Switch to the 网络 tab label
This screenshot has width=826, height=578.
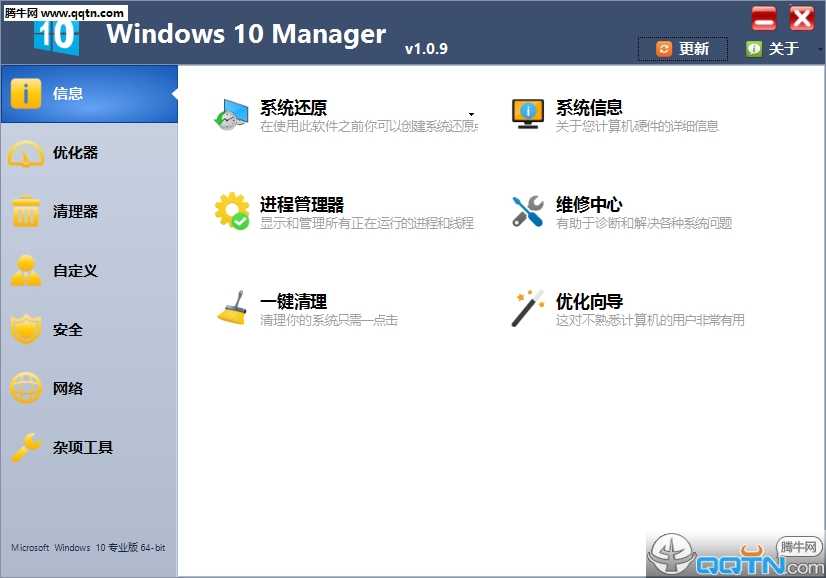tap(67, 388)
